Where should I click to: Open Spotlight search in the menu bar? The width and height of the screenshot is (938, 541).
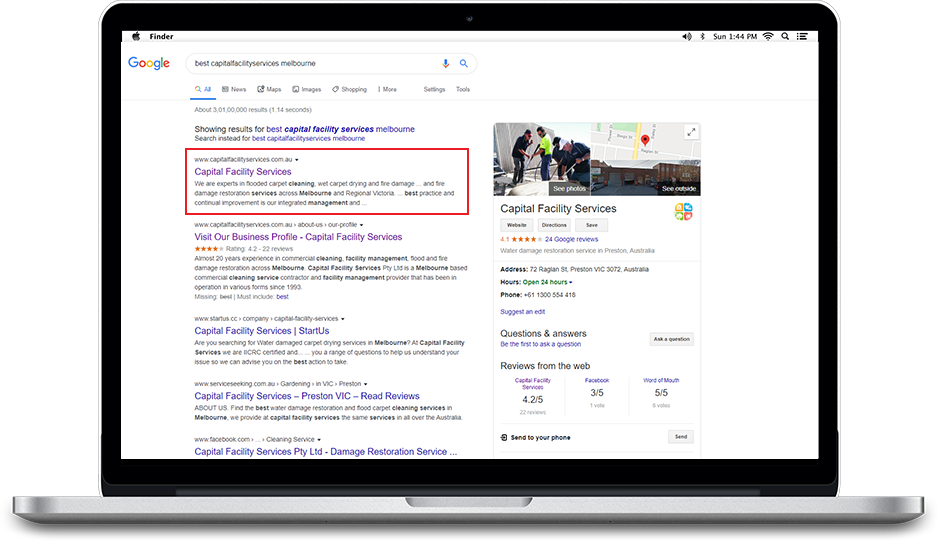click(x=787, y=36)
